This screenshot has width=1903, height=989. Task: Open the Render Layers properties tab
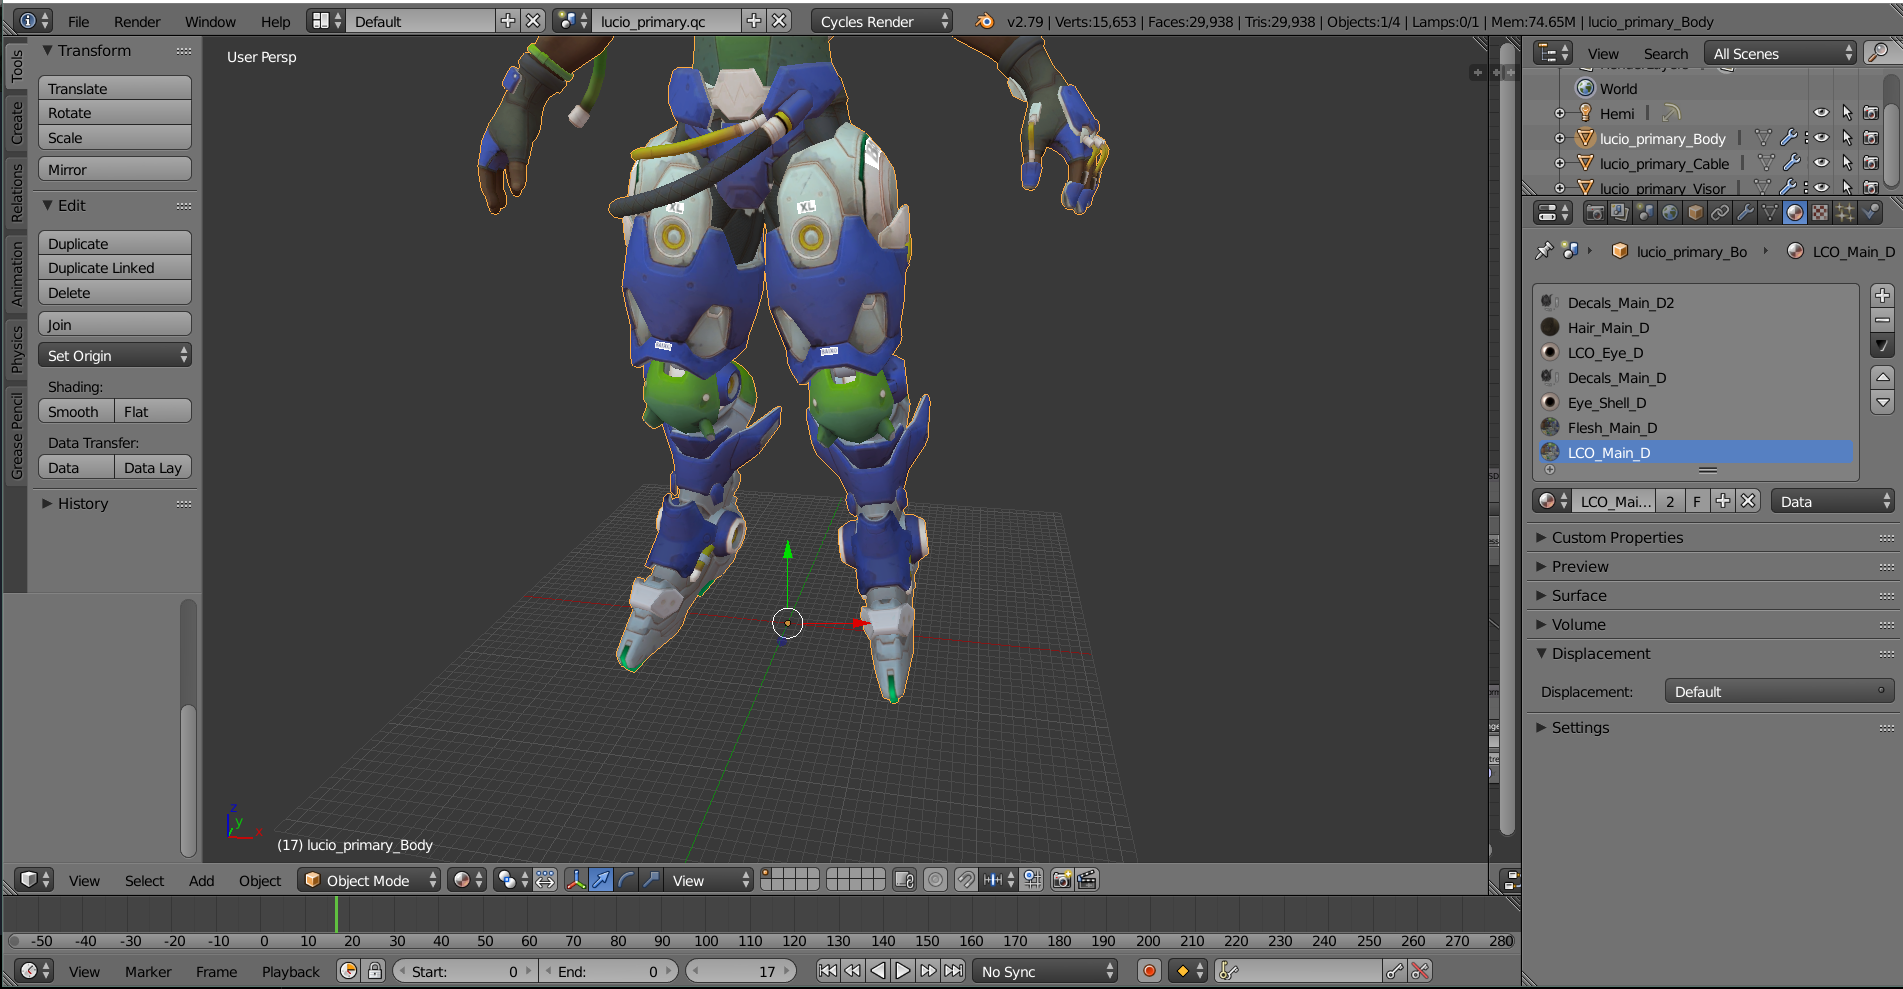point(1620,212)
